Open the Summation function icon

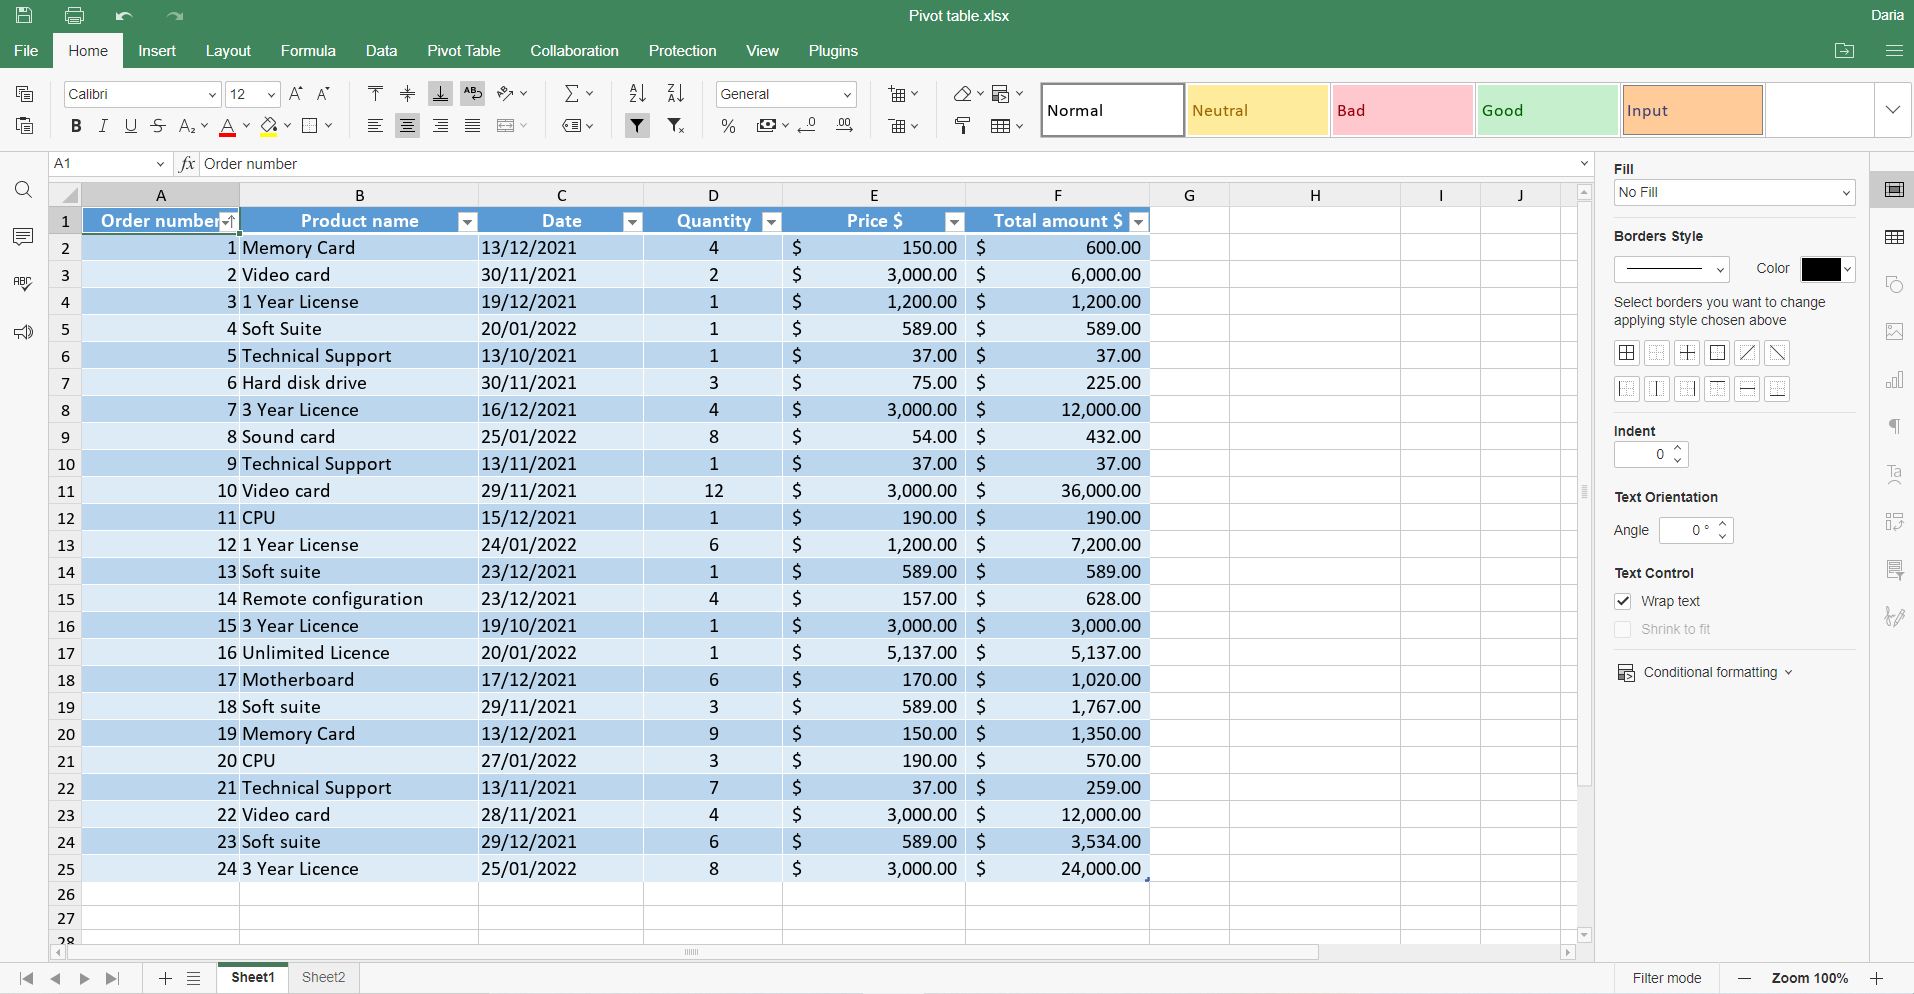(572, 94)
